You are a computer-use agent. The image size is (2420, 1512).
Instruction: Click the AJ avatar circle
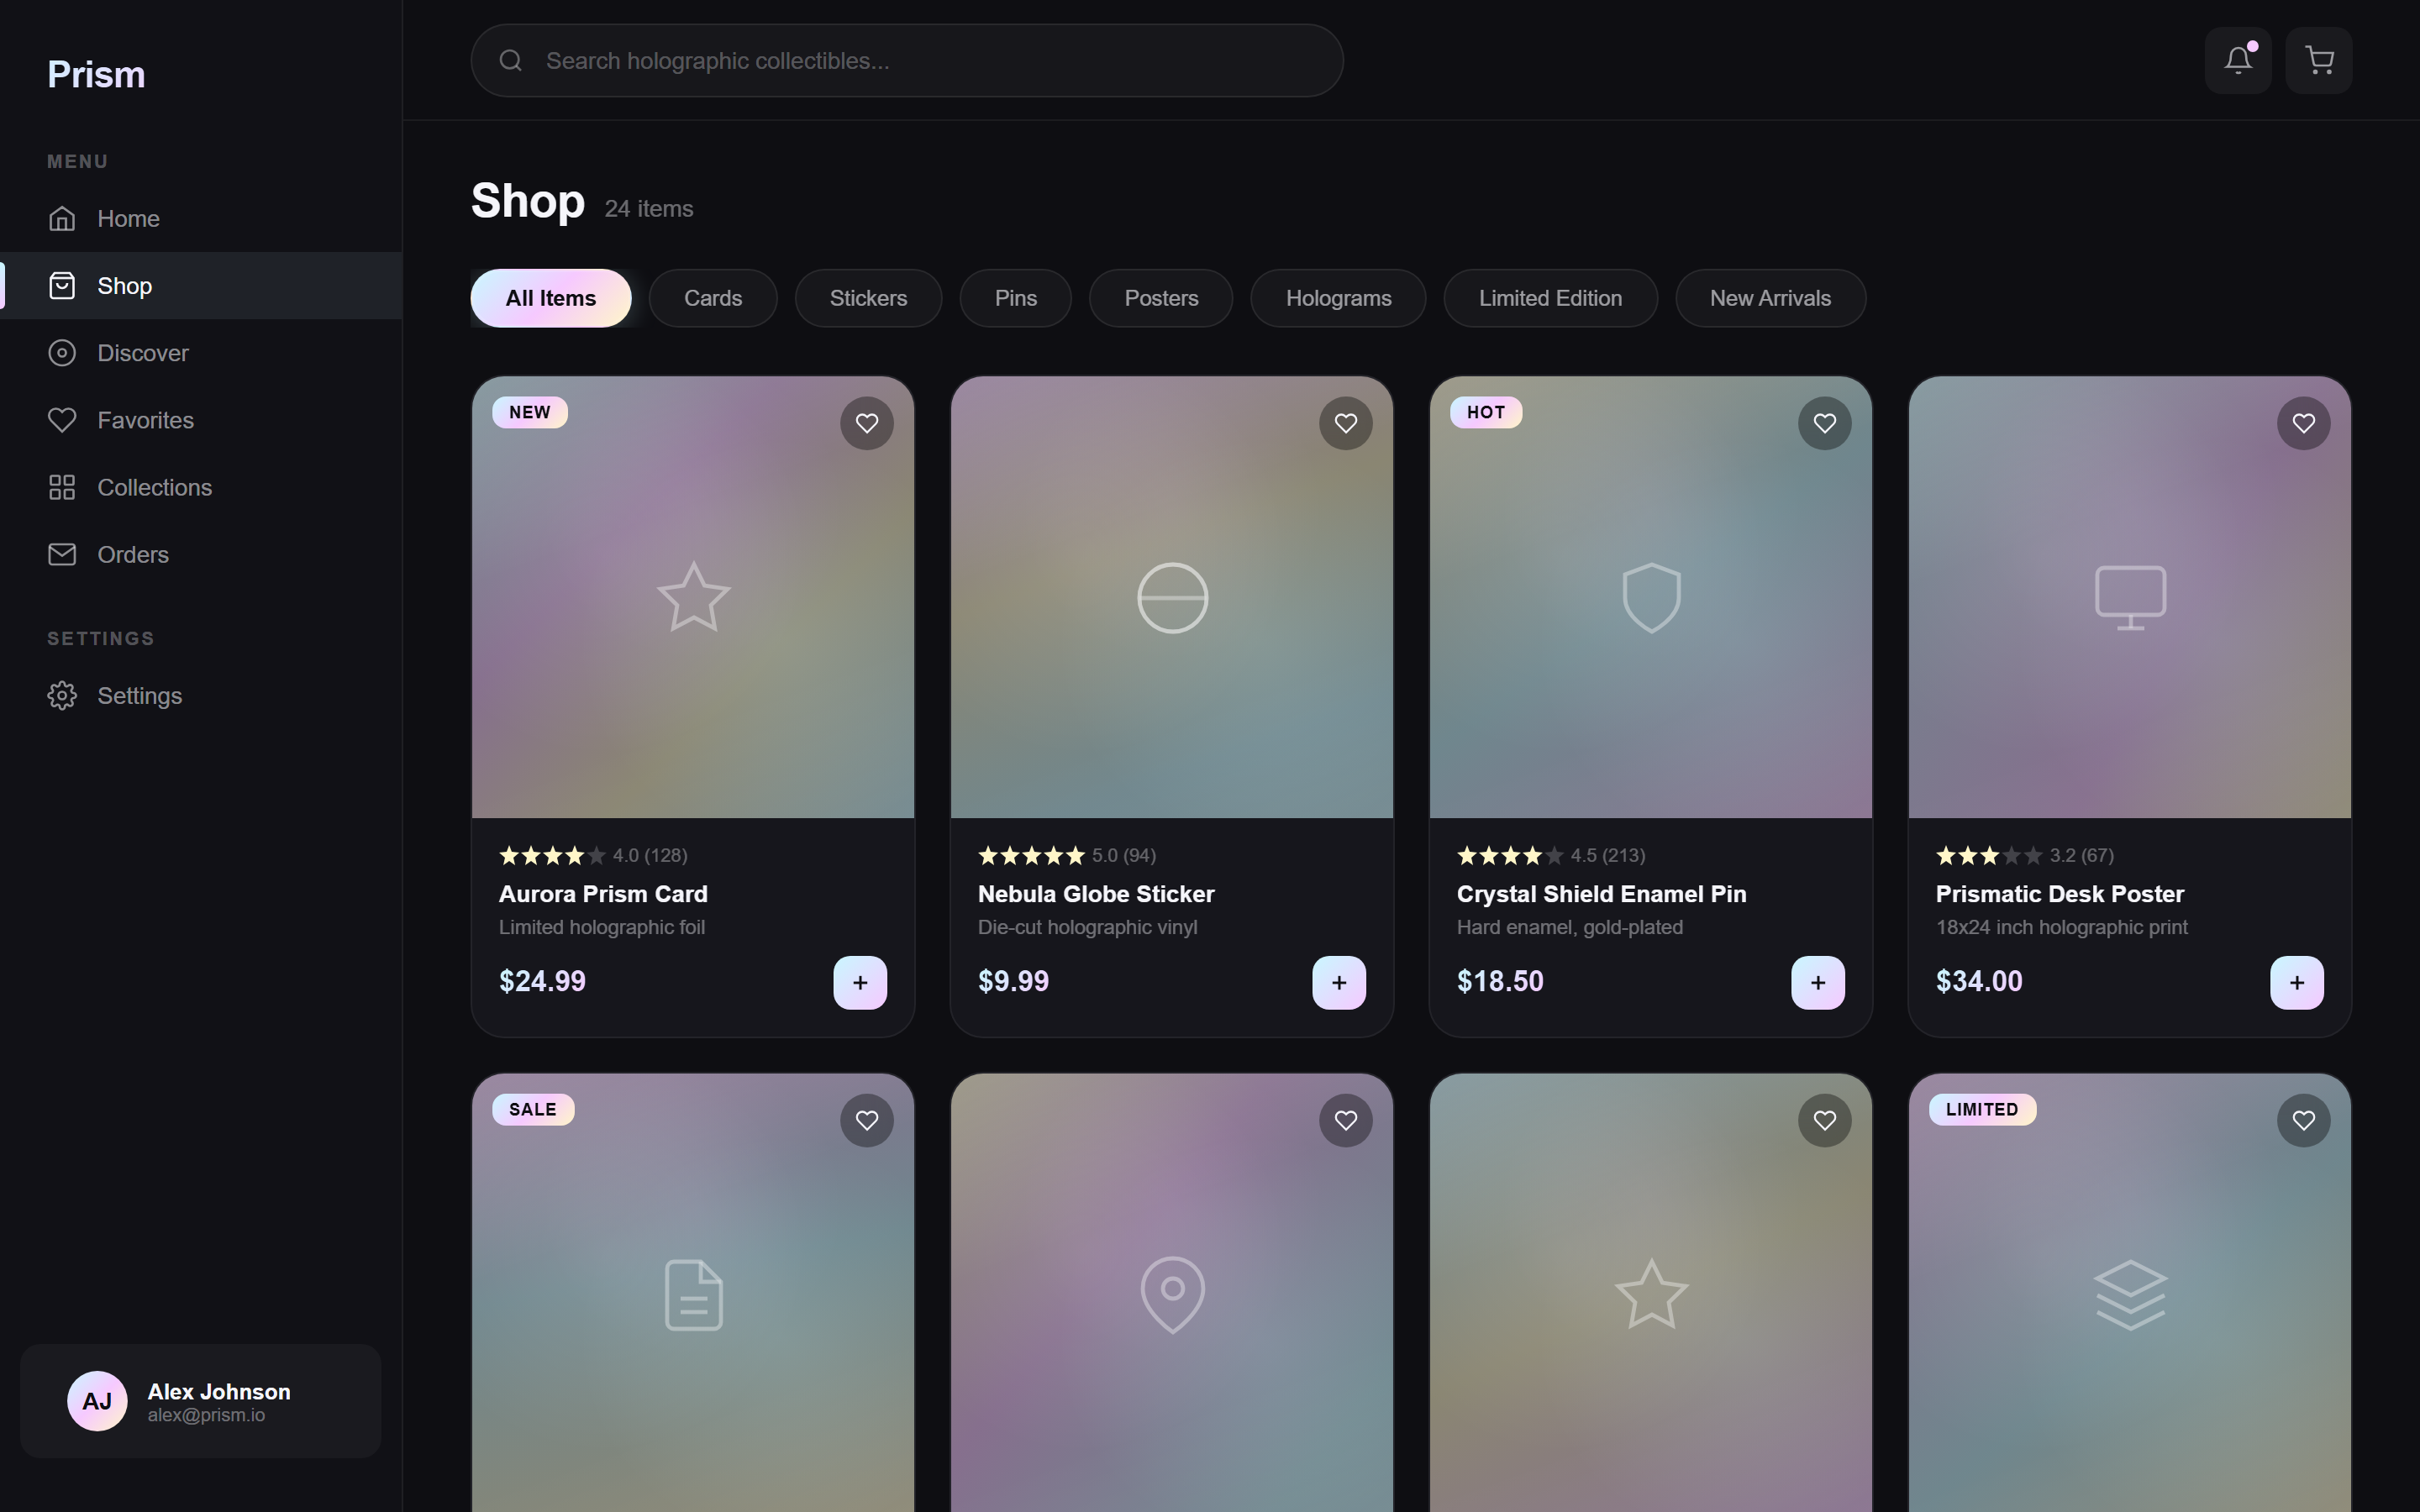click(x=97, y=1401)
